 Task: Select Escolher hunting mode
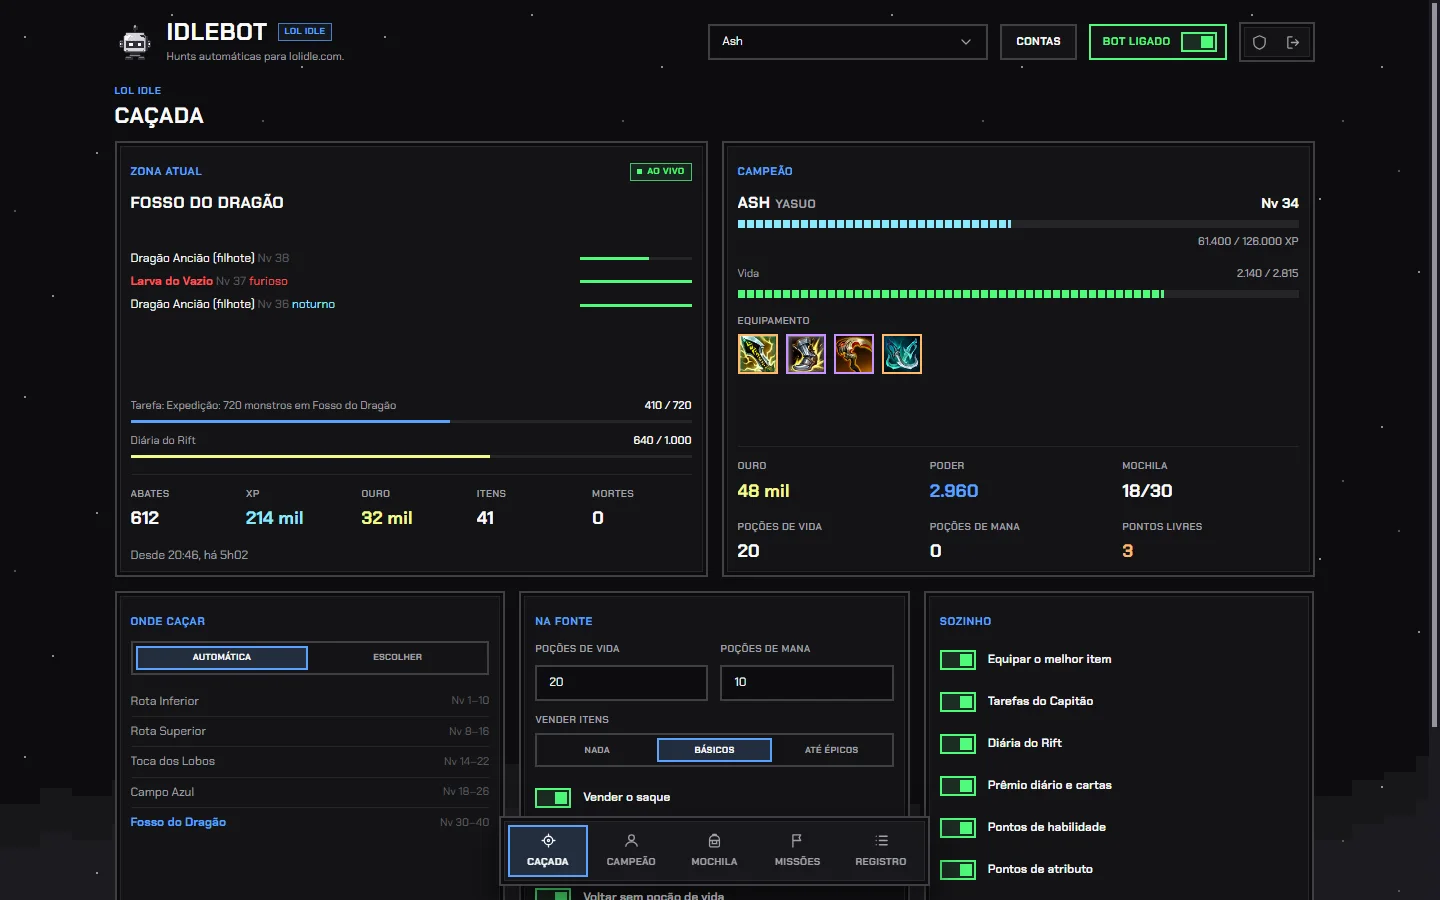pyautogui.click(x=397, y=657)
